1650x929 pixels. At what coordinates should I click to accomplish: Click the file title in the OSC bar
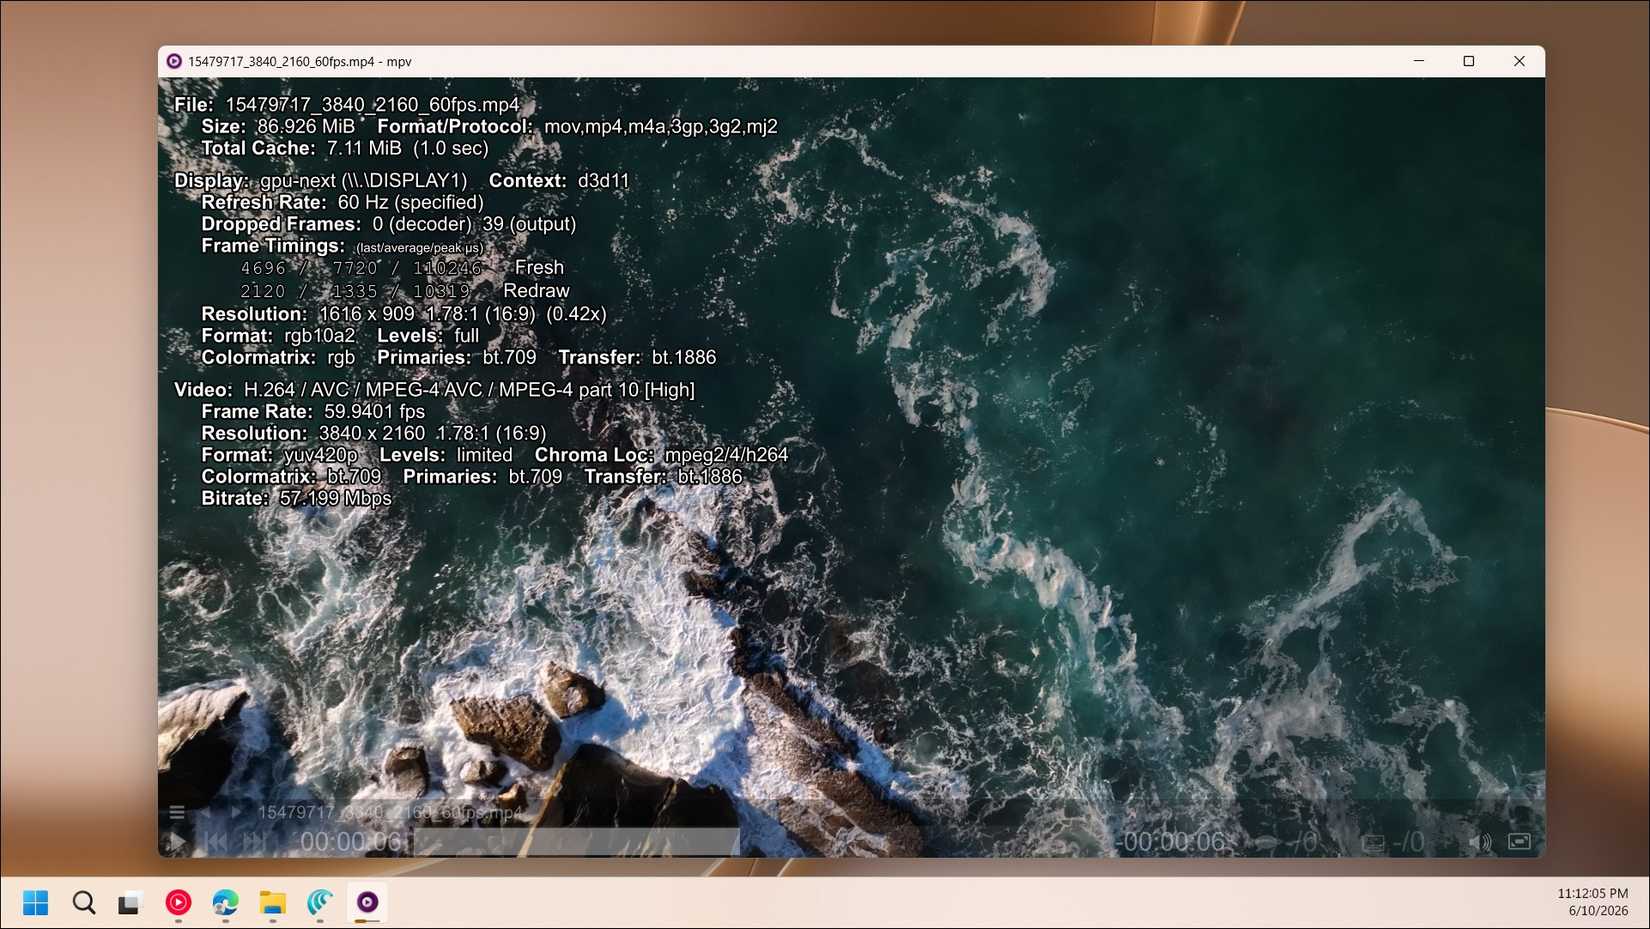click(x=390, y=812)
